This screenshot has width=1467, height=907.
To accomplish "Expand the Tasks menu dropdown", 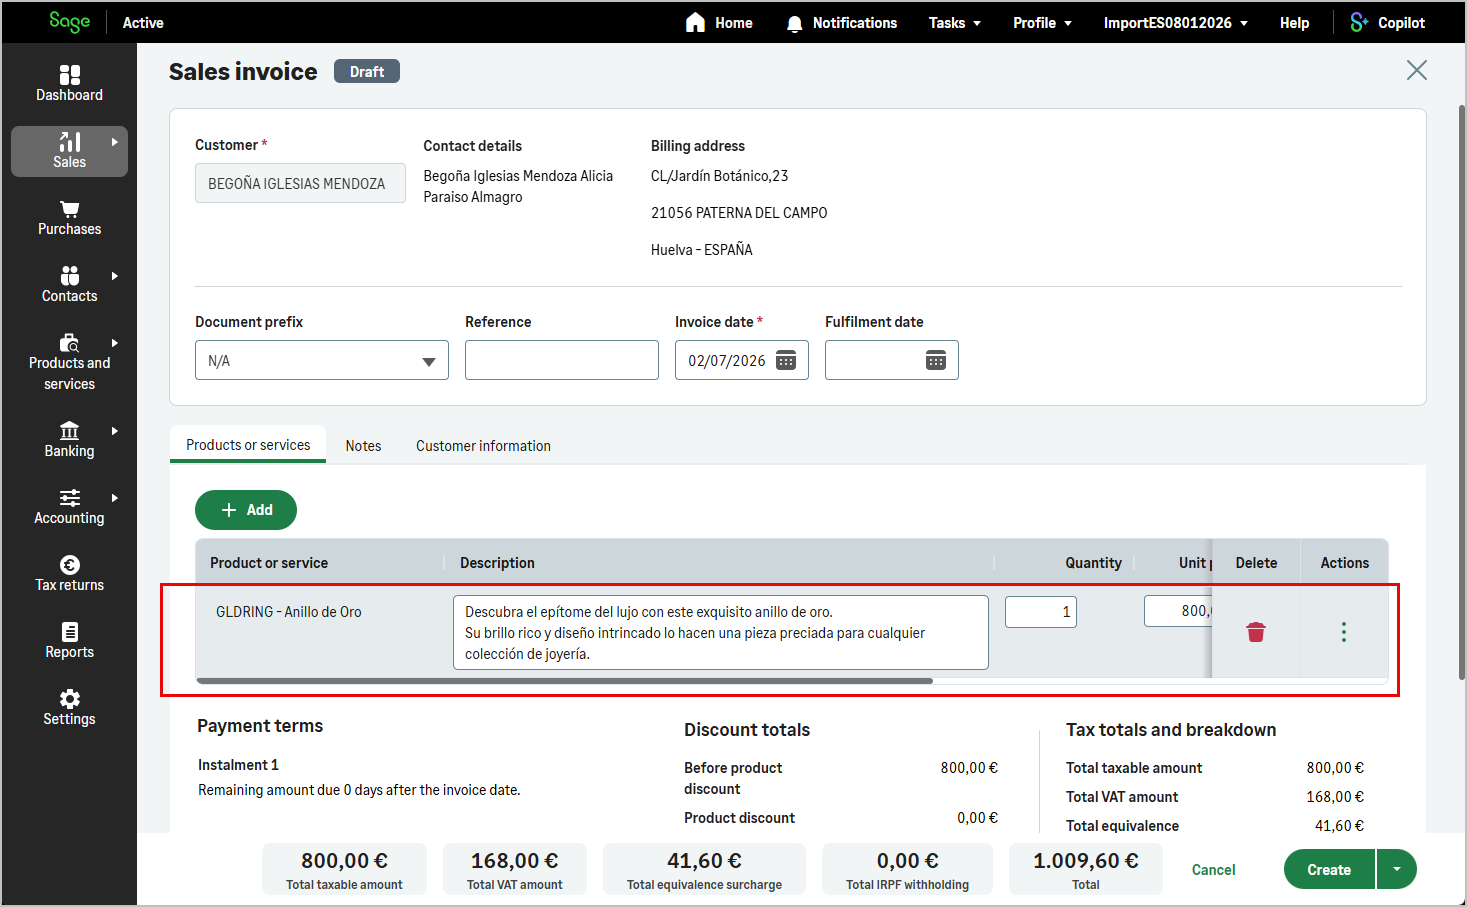I will click(954, 23).
